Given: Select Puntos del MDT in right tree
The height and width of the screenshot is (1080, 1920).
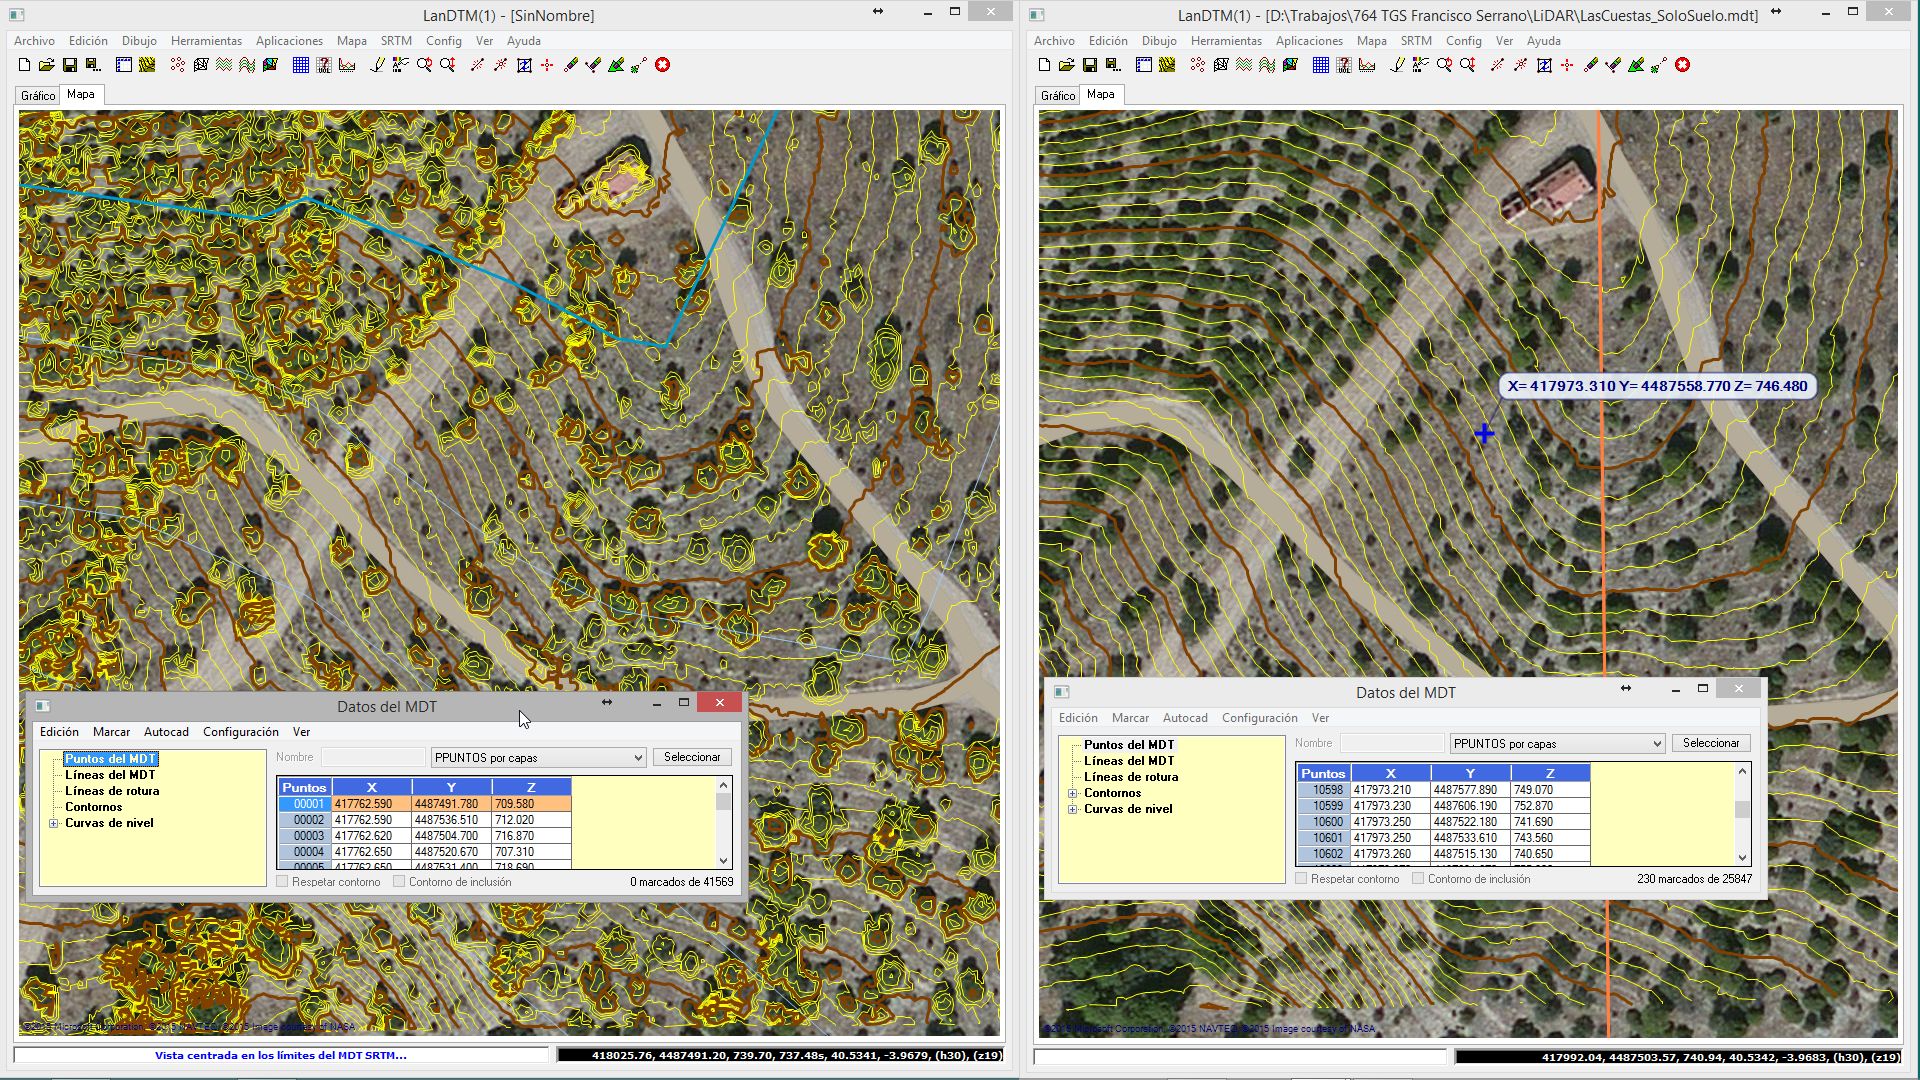Looking at the screenshot, I should pos(1129,745).
